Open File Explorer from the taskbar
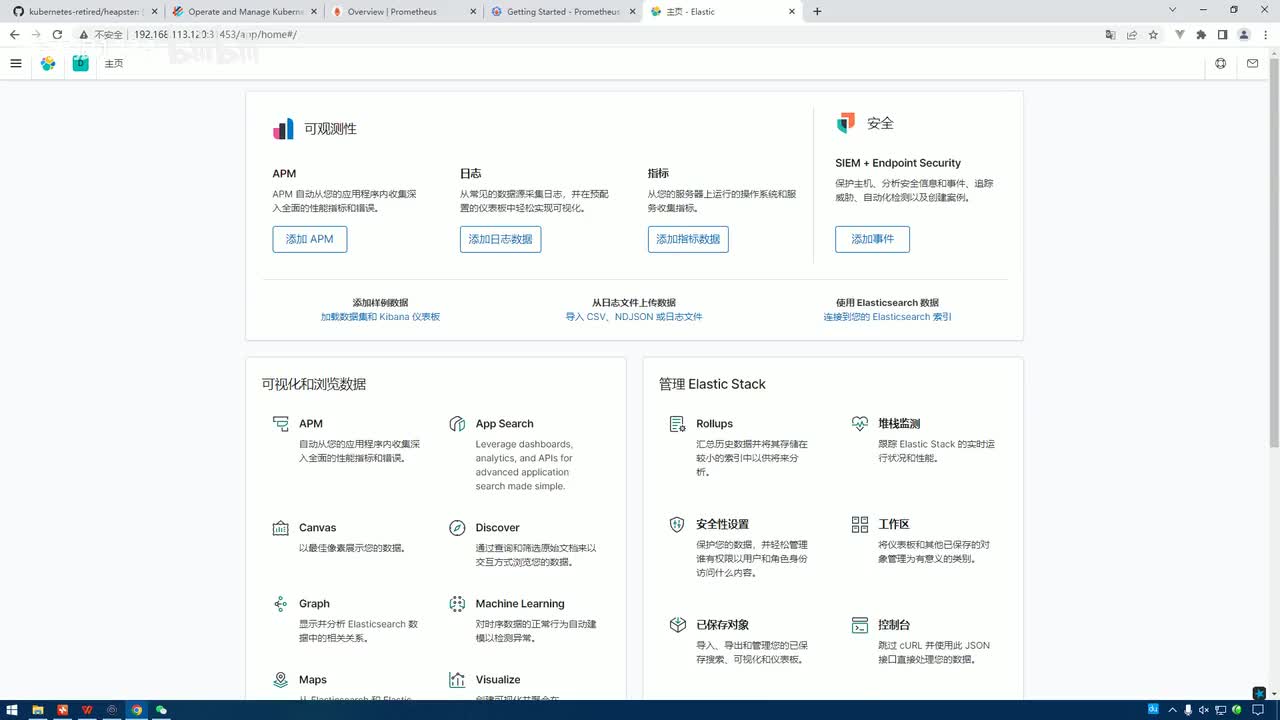The image size is (1280, 720). 38,710
